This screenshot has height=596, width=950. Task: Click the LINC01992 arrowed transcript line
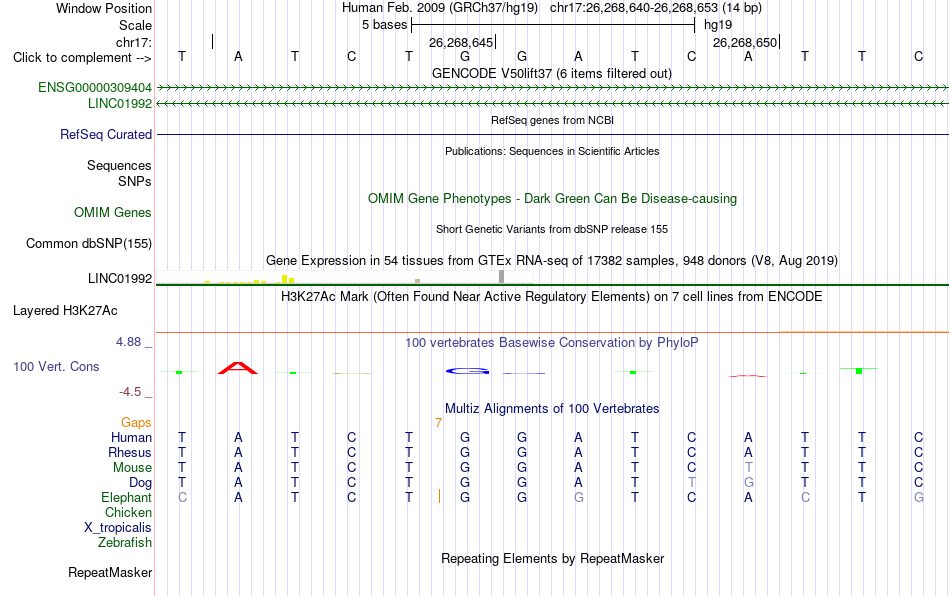coord(552,104)
